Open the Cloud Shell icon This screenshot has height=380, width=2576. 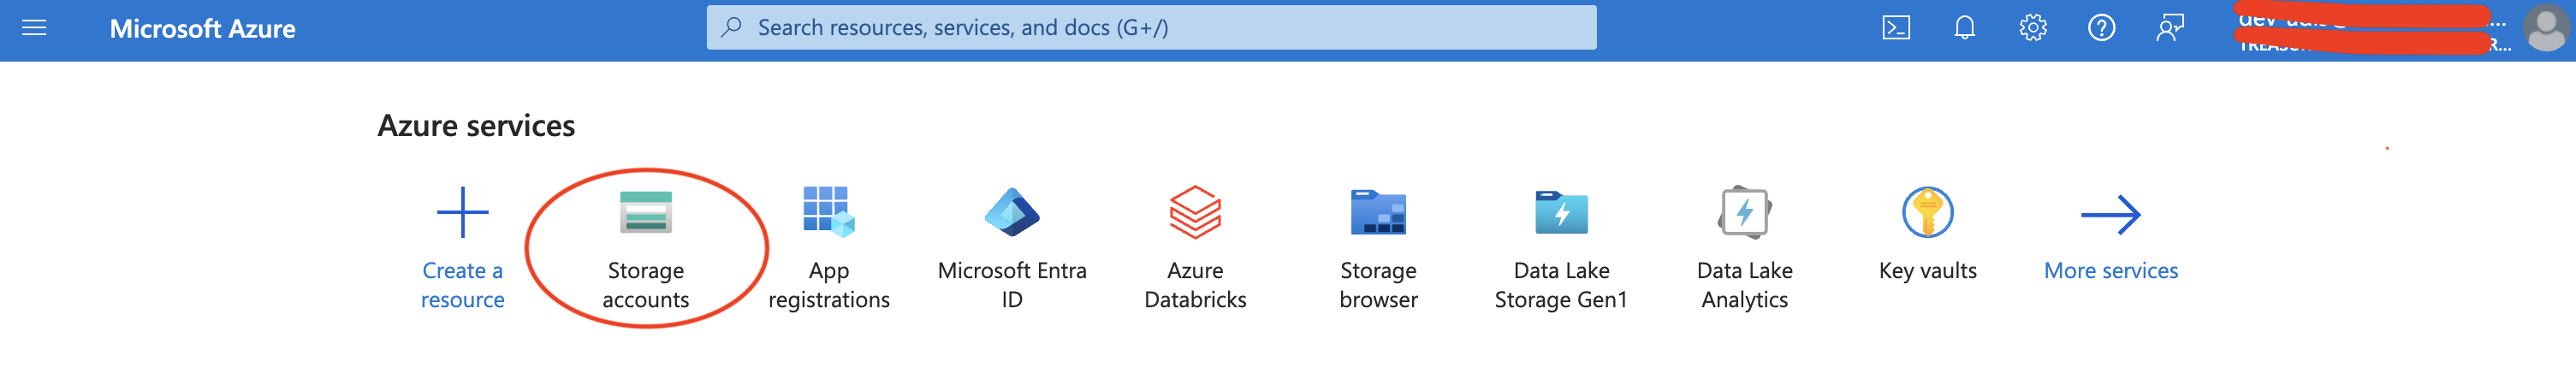[1896, 28]
